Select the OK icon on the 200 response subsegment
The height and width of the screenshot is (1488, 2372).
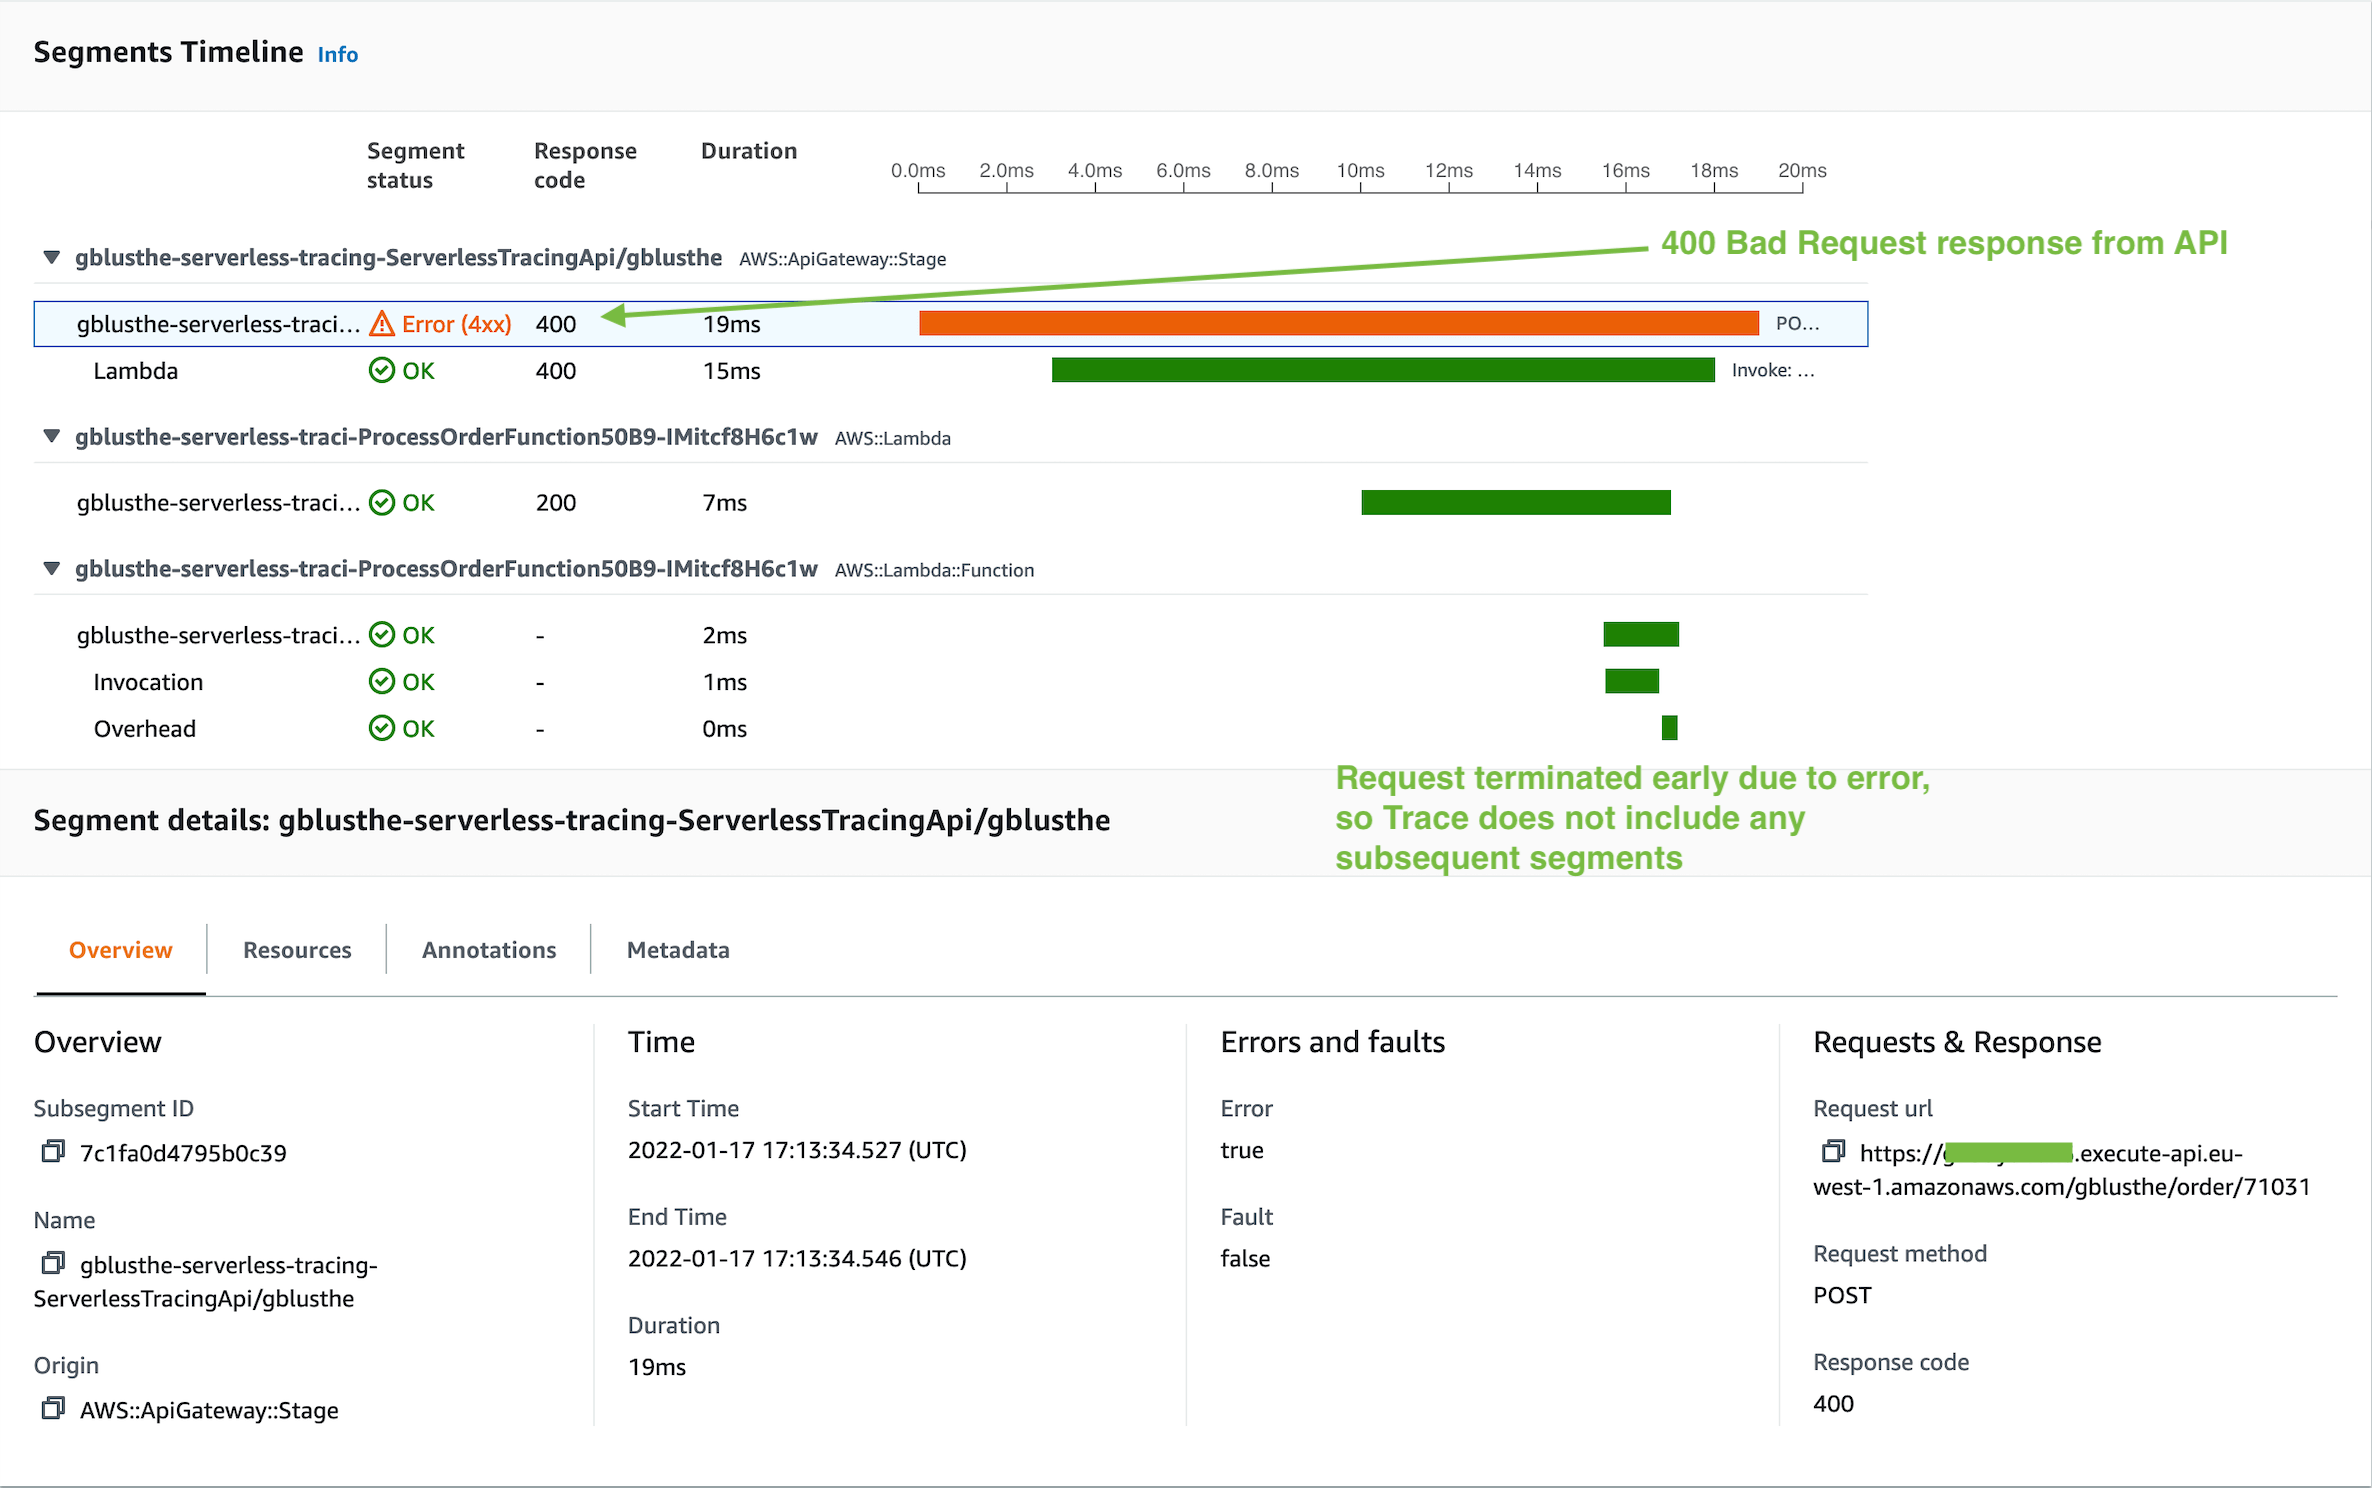[x=381, y=502]
